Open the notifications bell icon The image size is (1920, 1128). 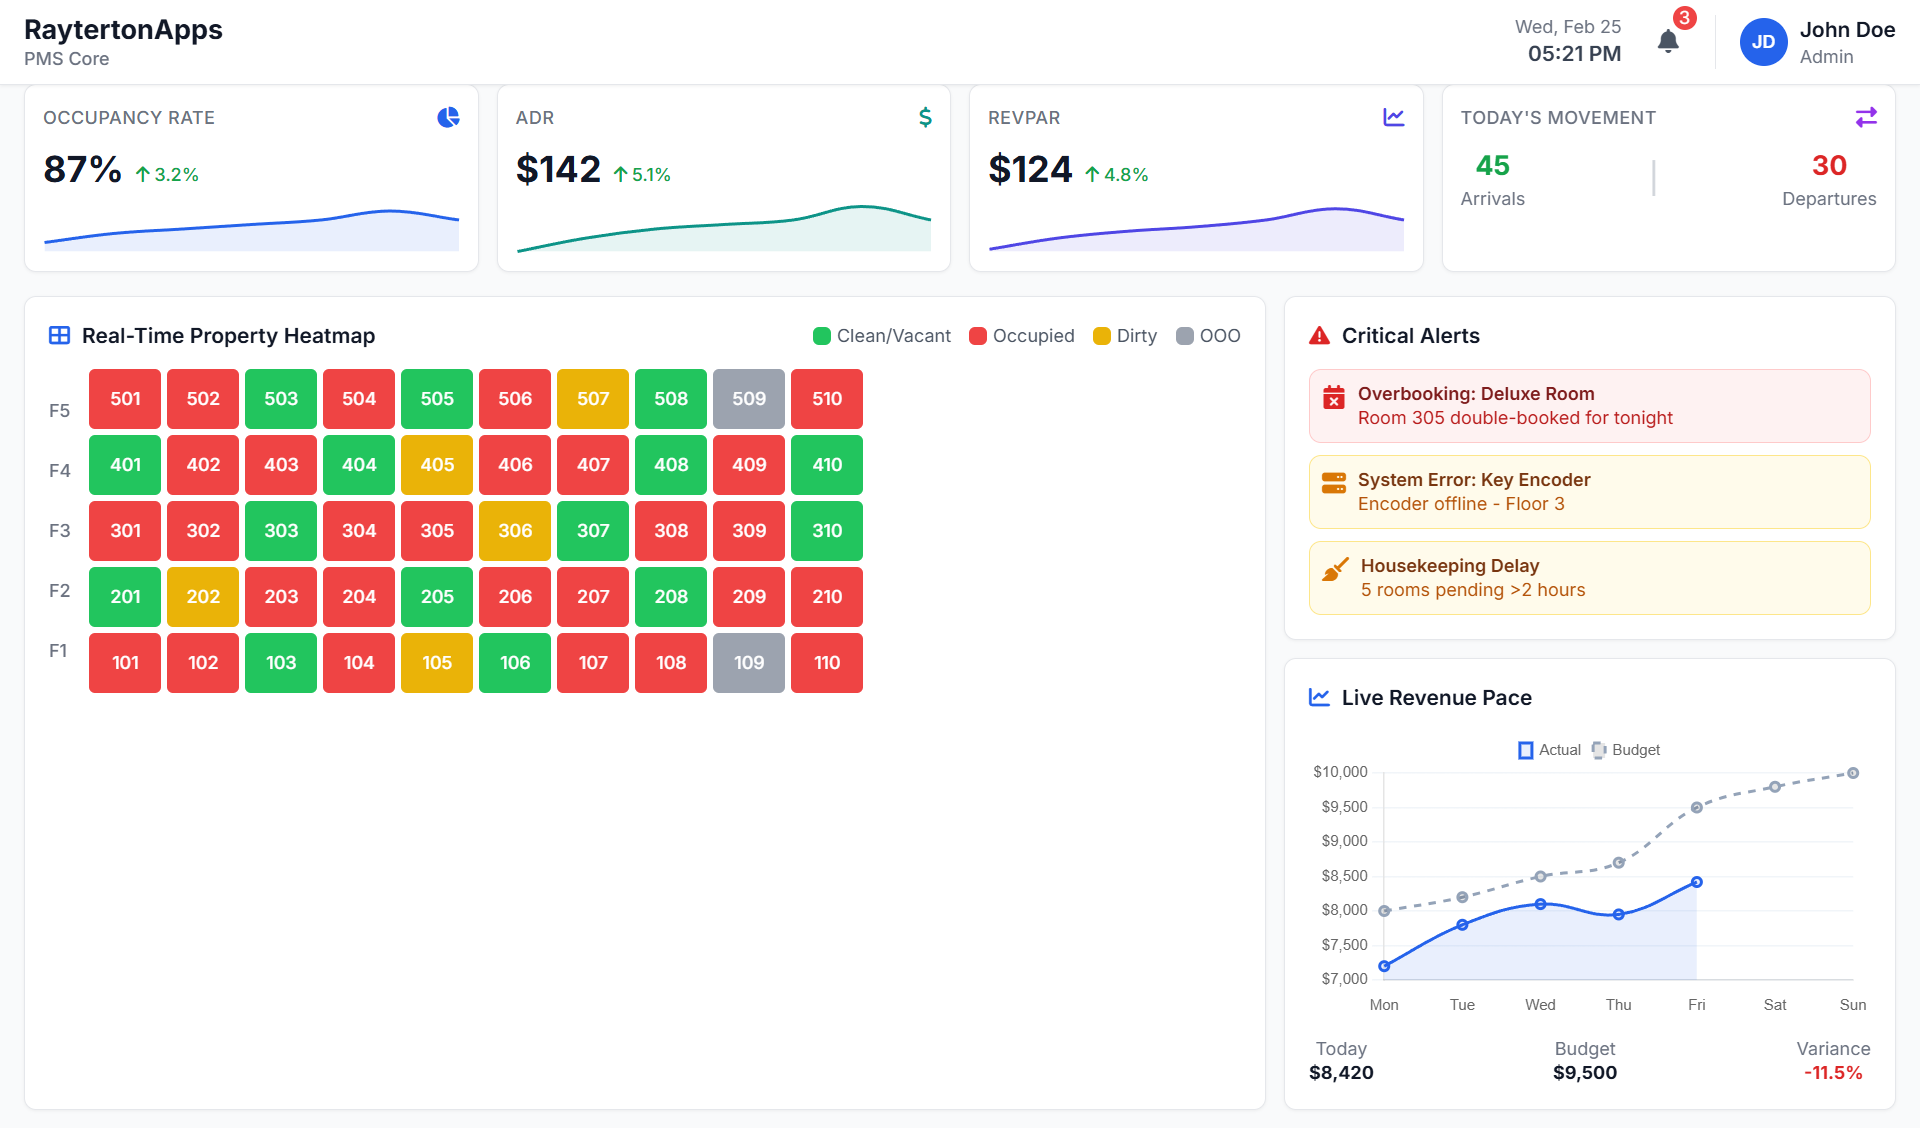click(x=1667, y=41)
